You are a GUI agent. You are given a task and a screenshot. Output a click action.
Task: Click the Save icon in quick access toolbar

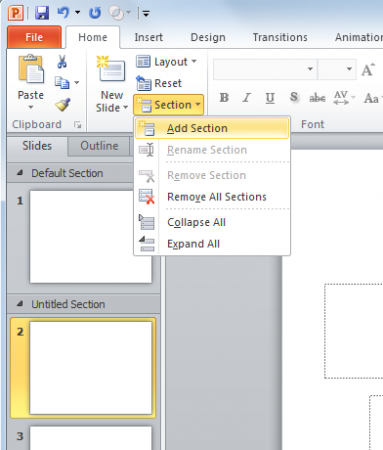(42, 13)
